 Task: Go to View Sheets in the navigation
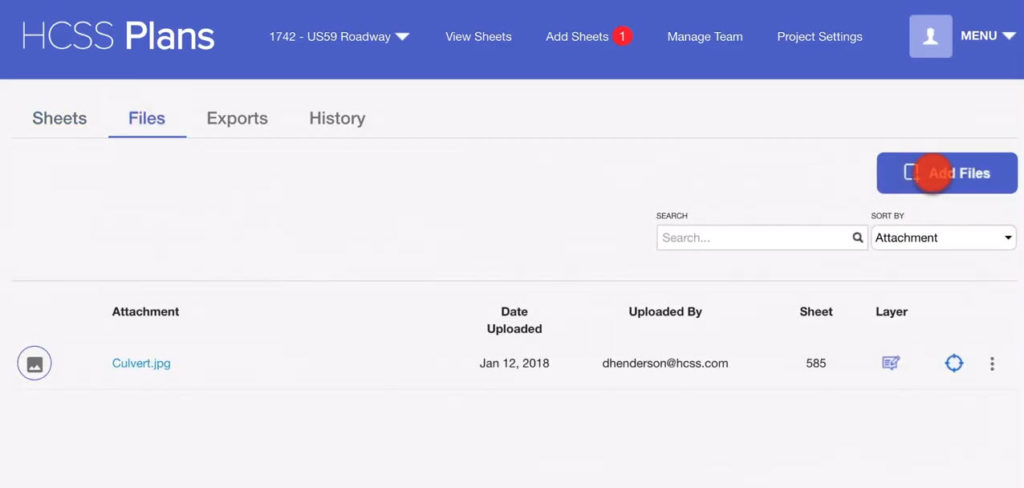pyautogui.click(x=478, y=37)
